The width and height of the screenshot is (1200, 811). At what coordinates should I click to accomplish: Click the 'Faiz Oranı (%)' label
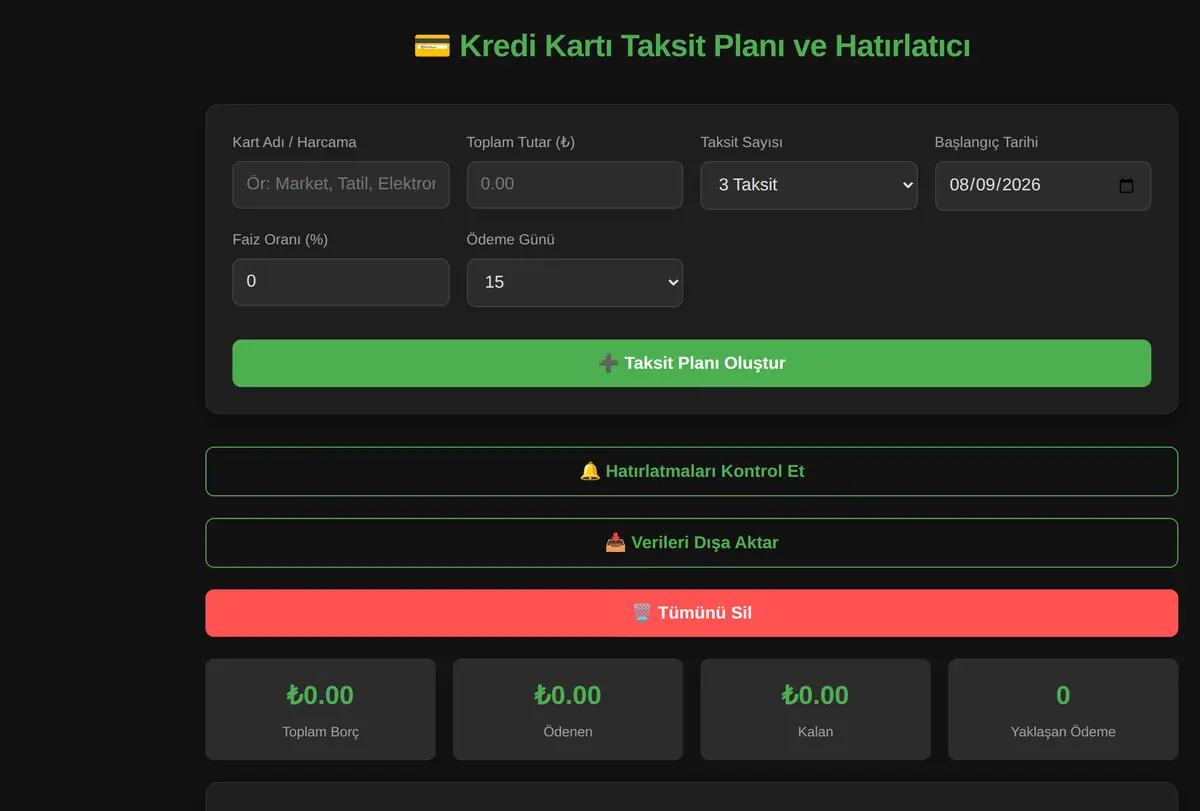[x=280, y=239]
